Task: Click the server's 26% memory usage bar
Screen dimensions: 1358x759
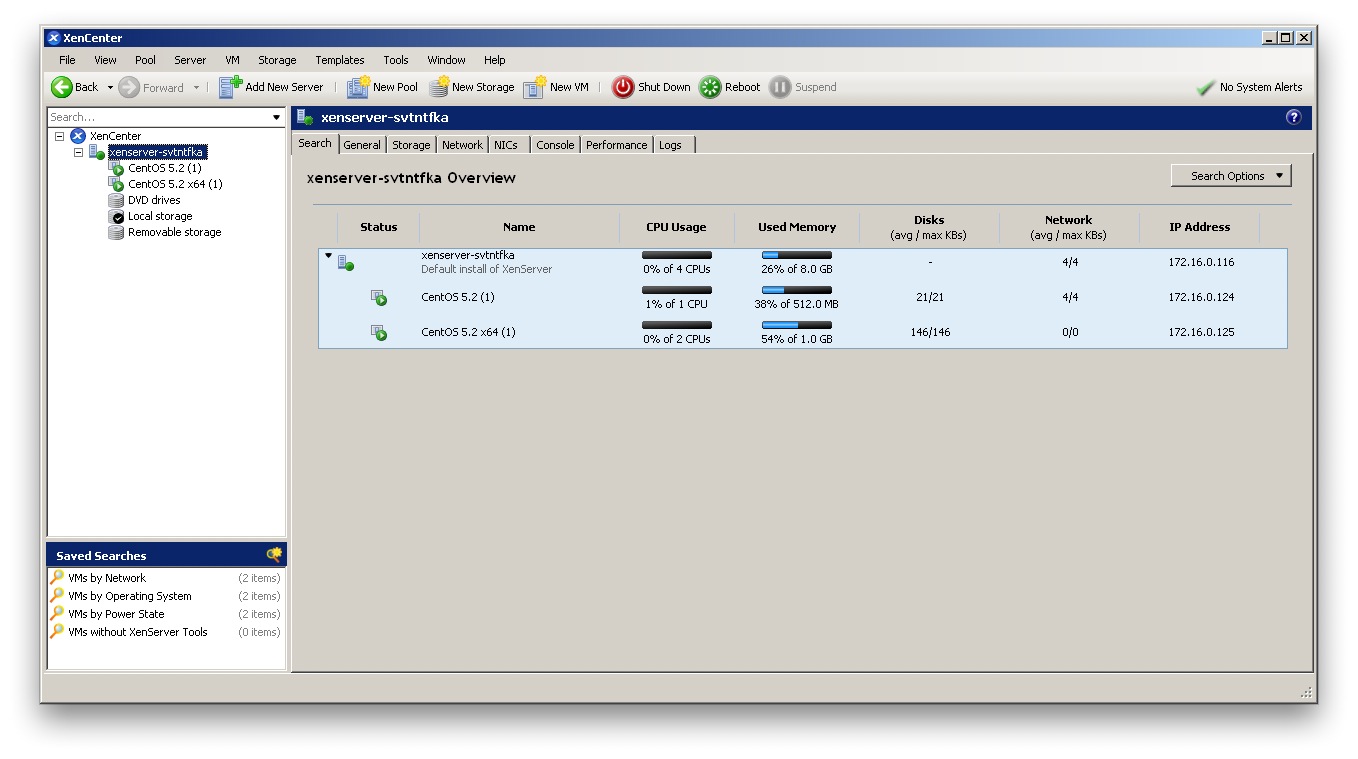Action: pos(797,256)
